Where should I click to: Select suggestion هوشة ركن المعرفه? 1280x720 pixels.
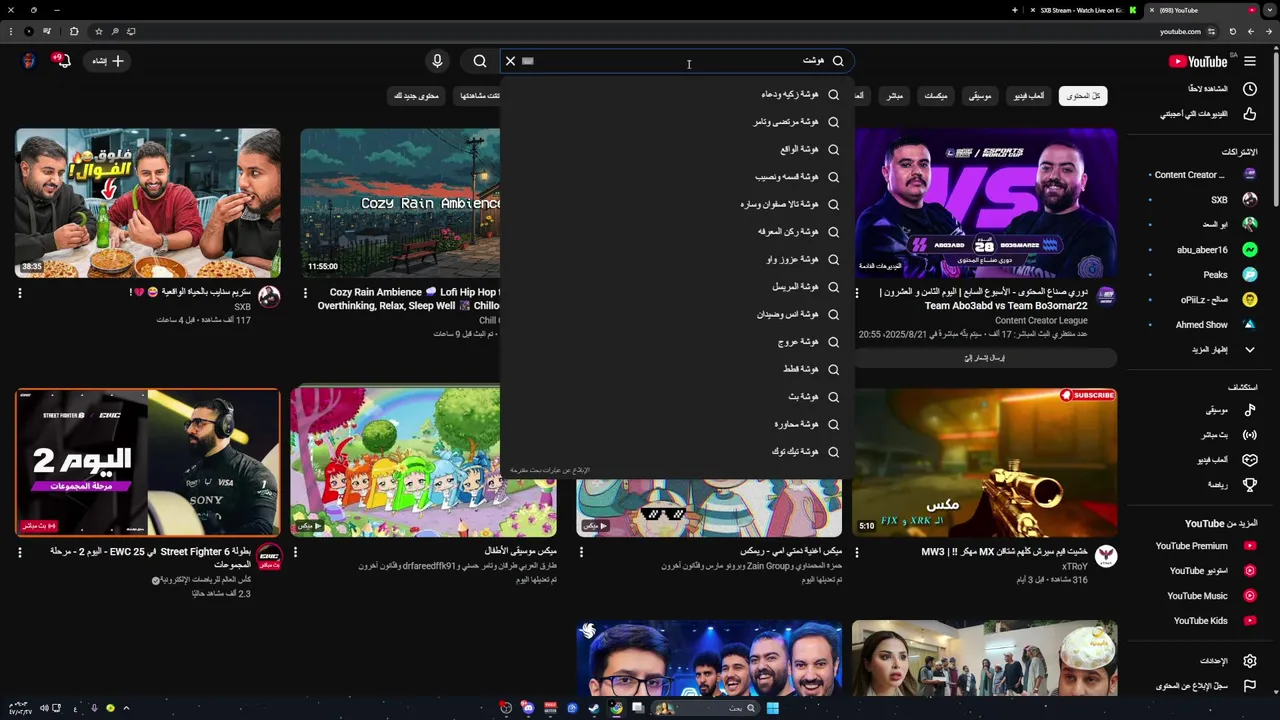coord(678,232)
